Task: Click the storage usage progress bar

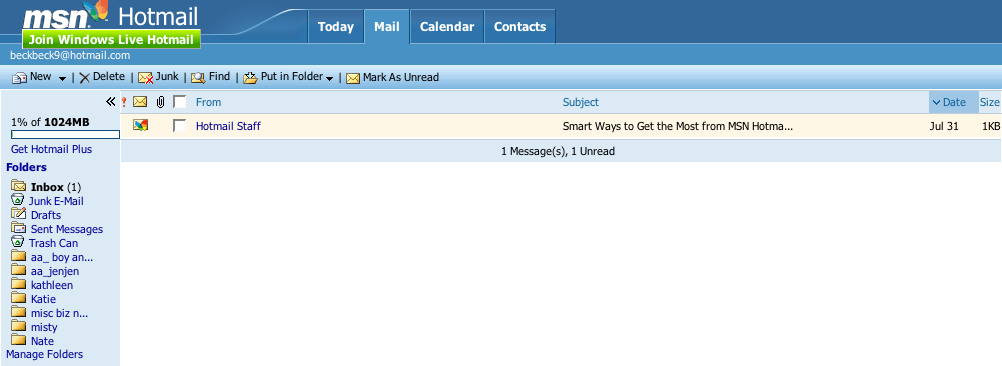Action: [65, 134]
